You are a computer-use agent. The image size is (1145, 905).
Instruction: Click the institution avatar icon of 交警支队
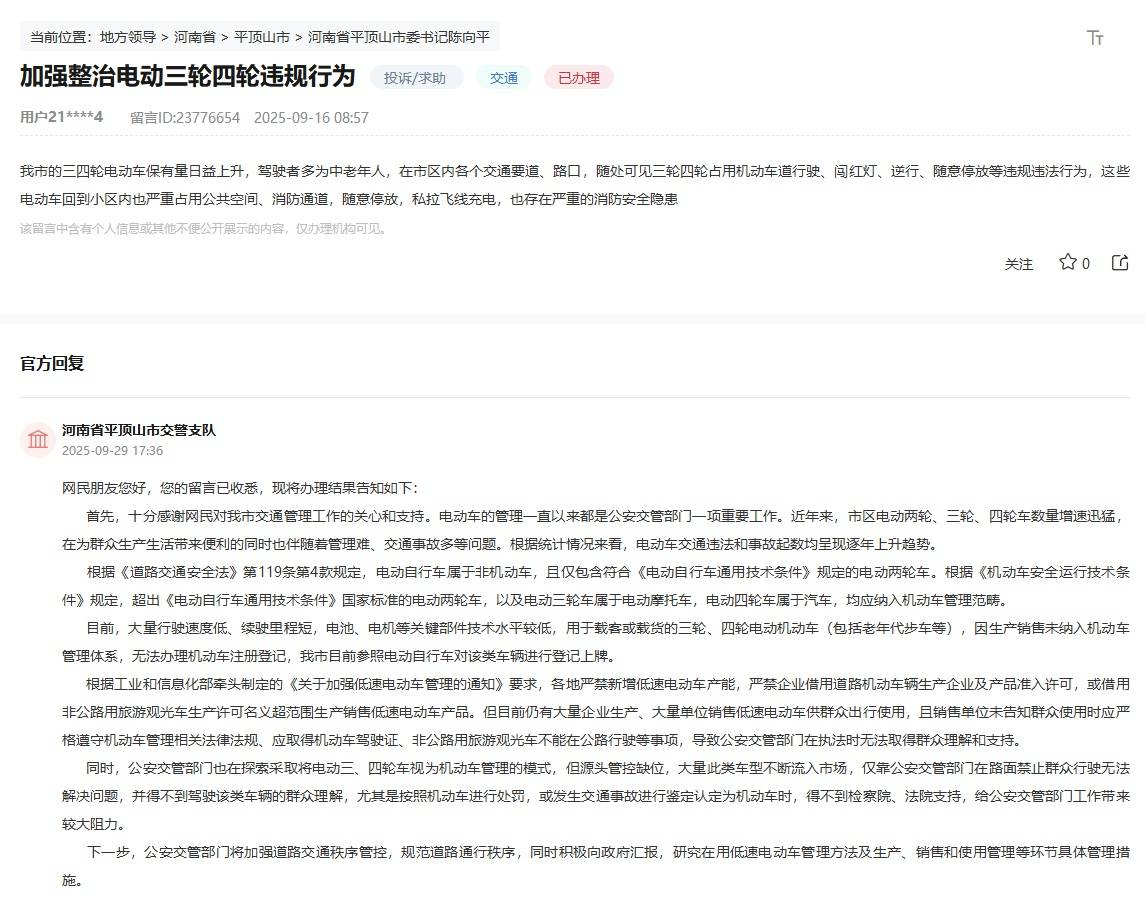coord(38,440)
